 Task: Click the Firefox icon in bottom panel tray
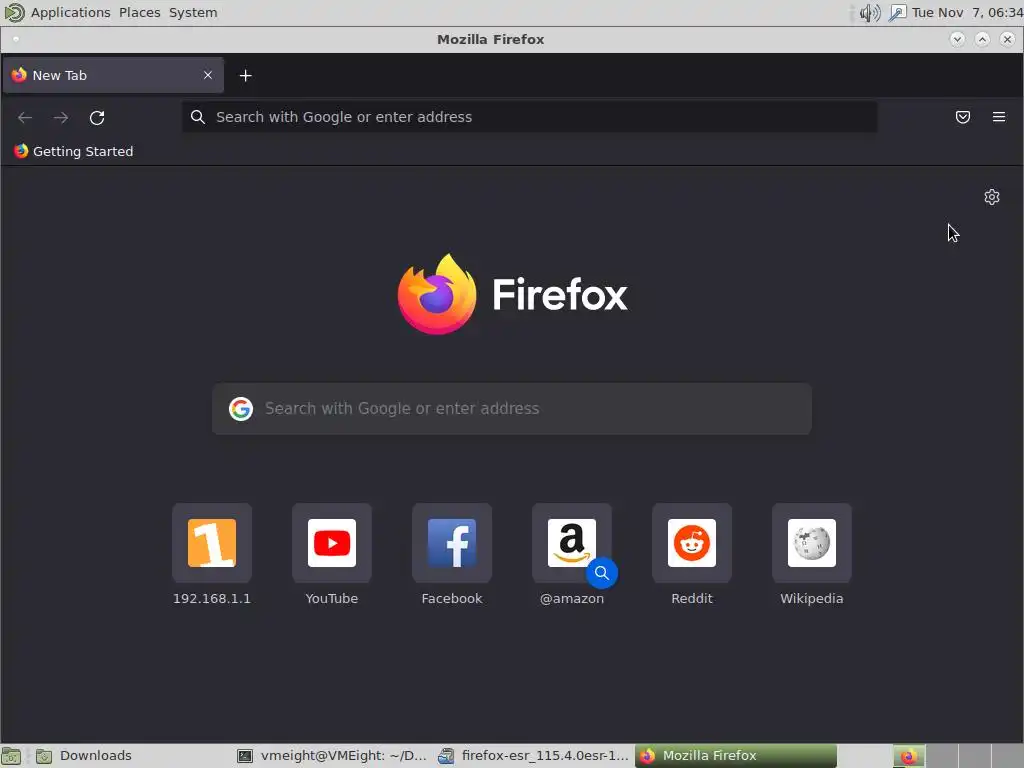pos(908,757)
